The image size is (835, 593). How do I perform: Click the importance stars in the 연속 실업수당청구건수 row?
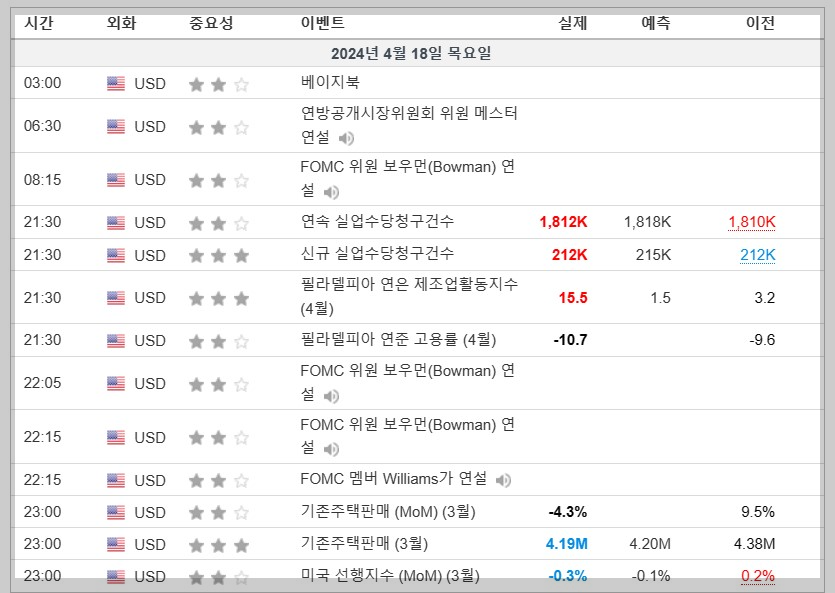point(219,224)
